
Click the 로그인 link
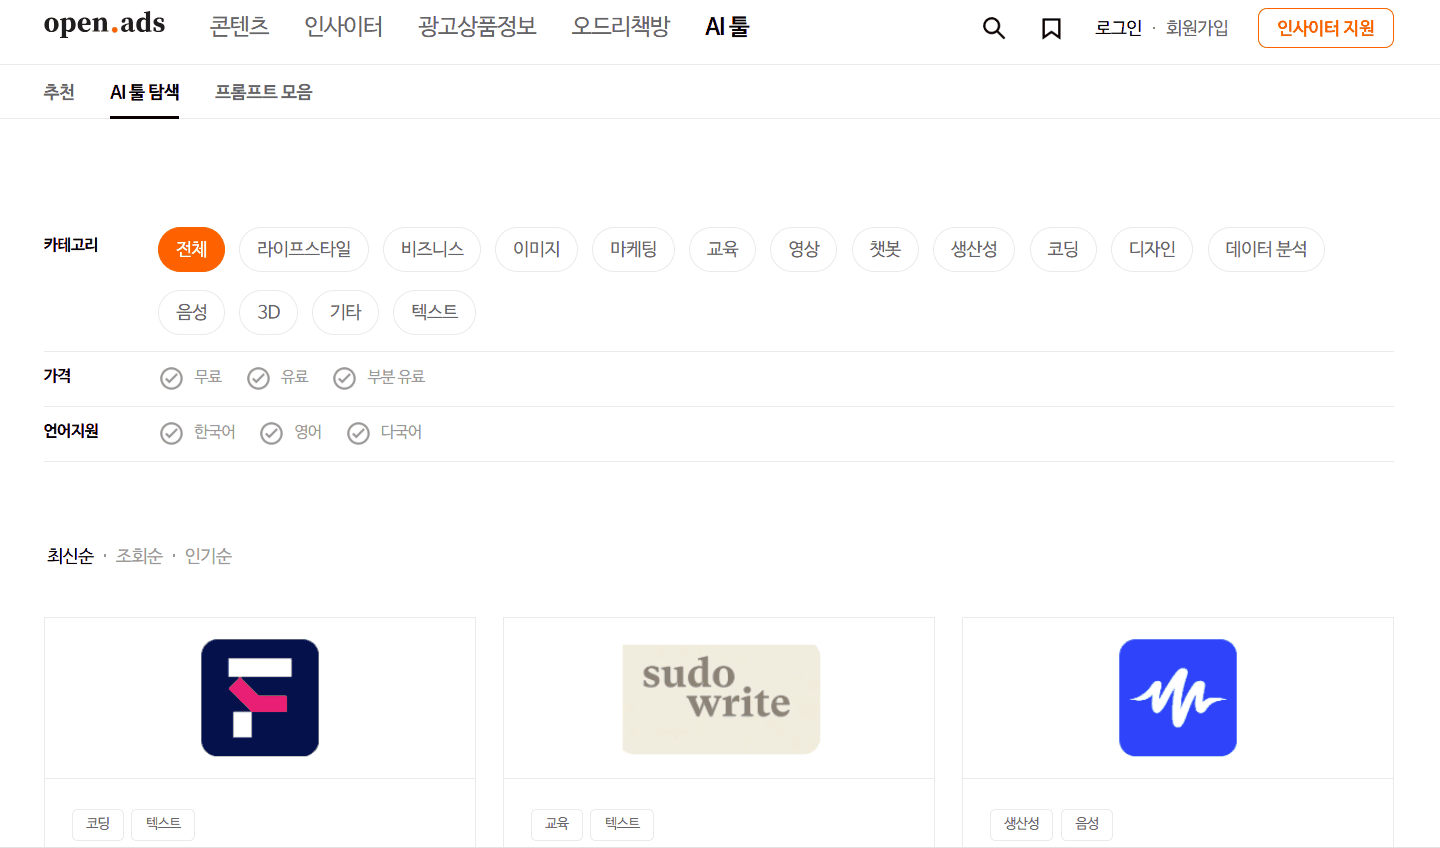point(1118,28)
